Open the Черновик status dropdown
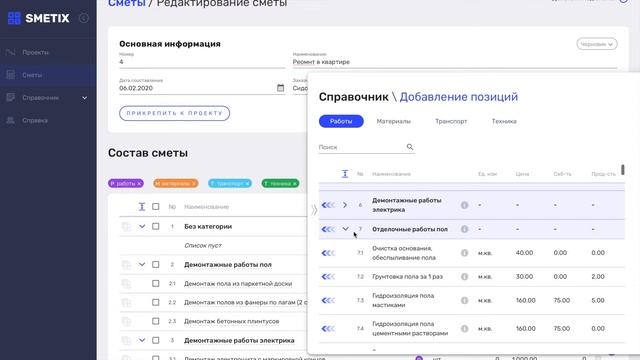The width and height of the screenshot is (640, 360). point(597,44)
